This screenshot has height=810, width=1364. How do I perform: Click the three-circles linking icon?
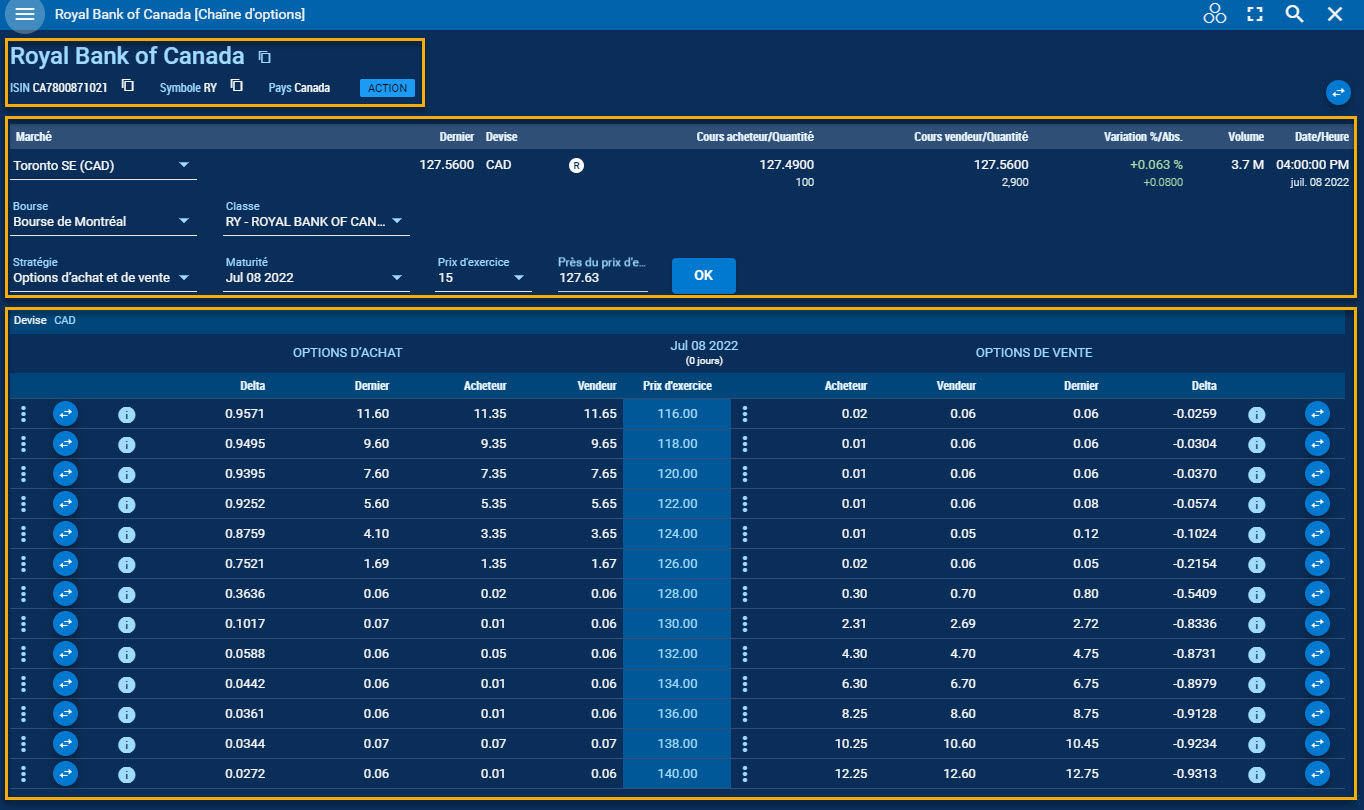(1214, 14)
